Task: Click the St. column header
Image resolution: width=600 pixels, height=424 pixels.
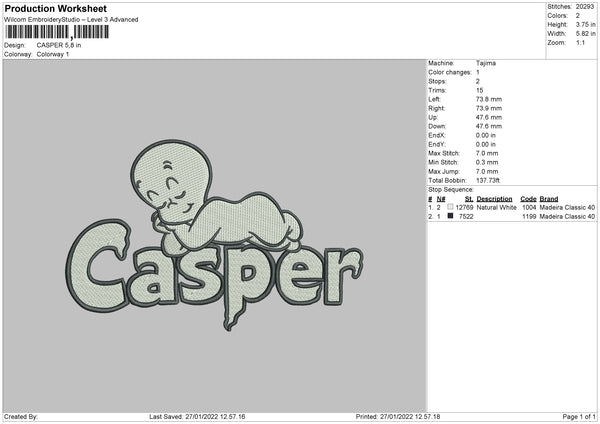Action: click(x=469, y=199)
